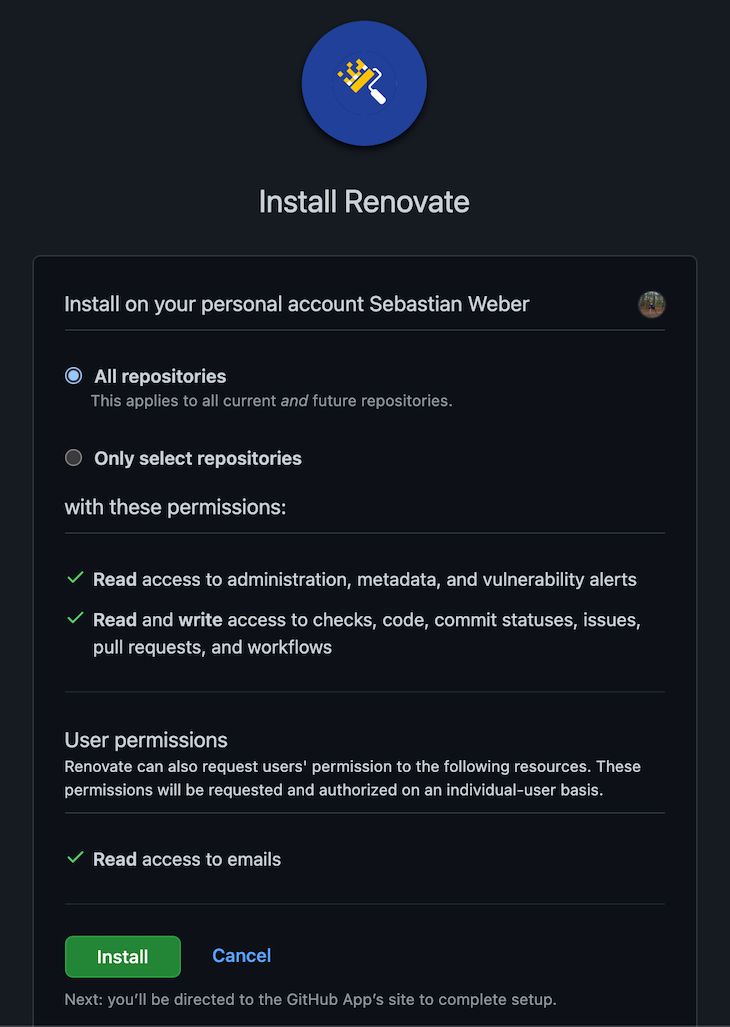
Task: Click the Install Renovate page heading
Action: (364, 201)
